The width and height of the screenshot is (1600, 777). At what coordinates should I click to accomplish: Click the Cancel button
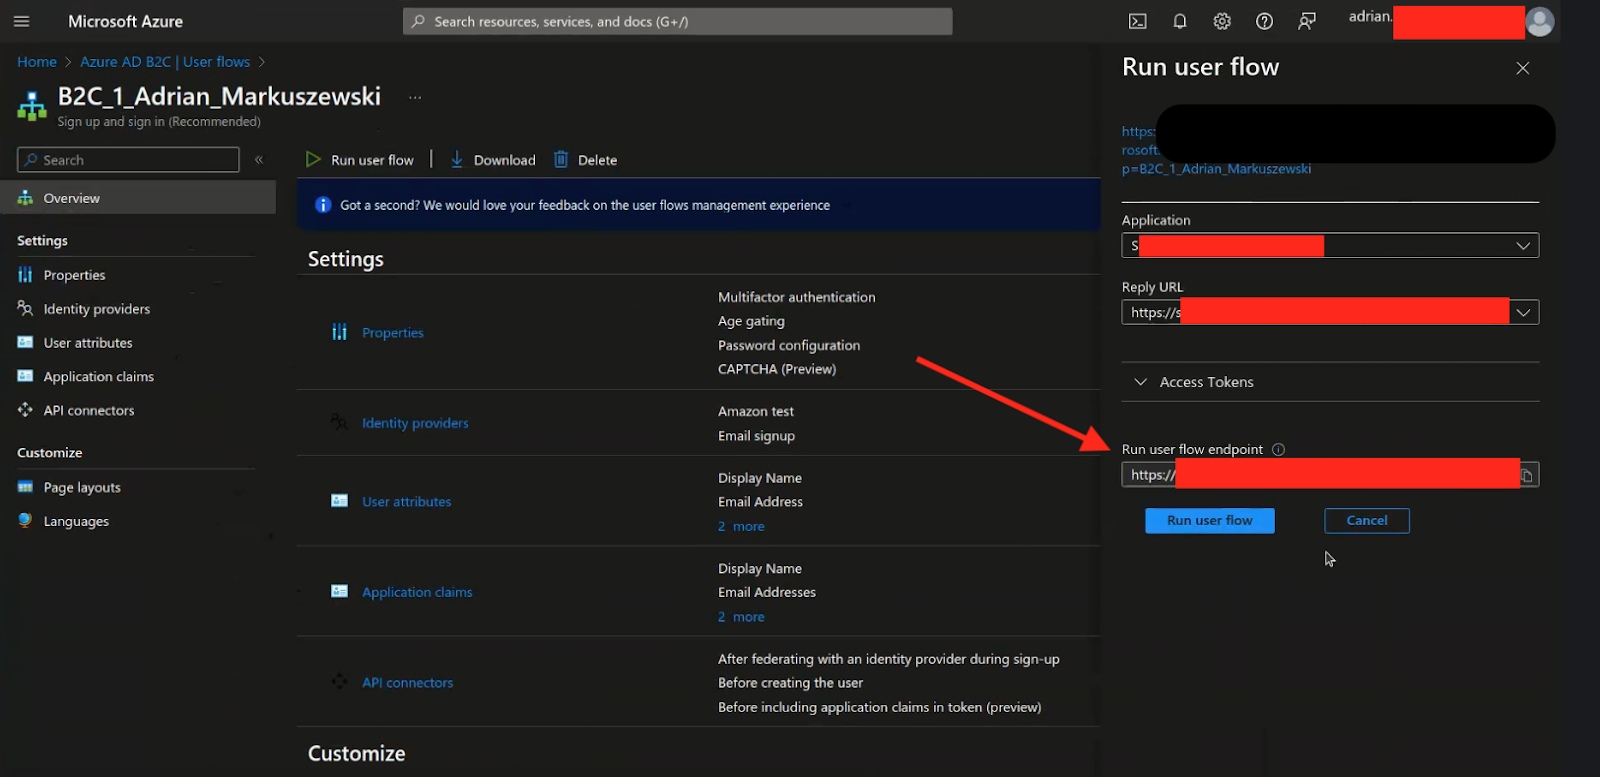point(1367,521)
